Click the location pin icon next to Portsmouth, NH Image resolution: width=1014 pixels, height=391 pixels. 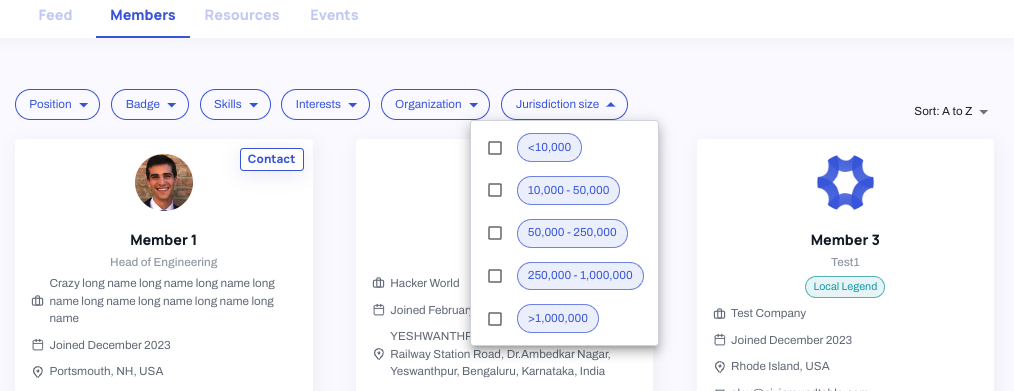coord(38,372)
